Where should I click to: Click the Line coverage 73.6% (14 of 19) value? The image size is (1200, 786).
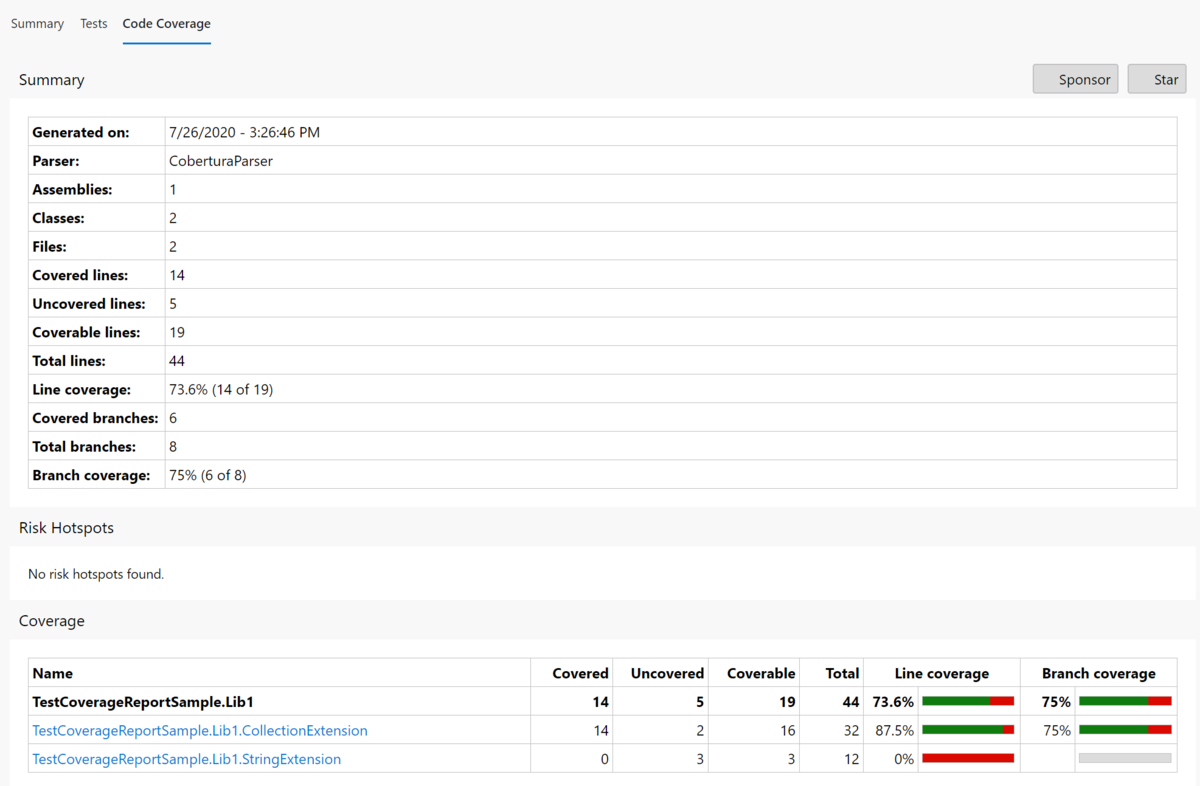(x=221, y=389)
